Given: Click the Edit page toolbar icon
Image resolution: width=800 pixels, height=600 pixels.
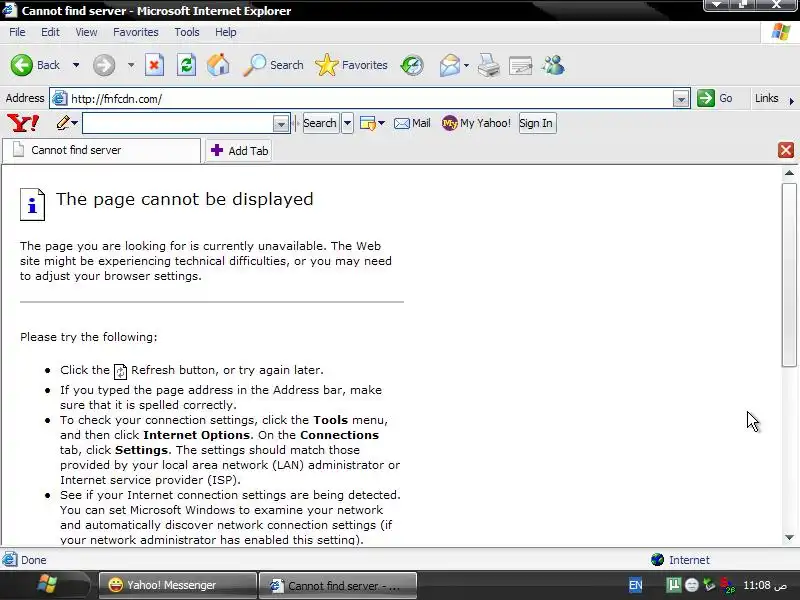Looking at the screenshot, I should coord(520,65).
